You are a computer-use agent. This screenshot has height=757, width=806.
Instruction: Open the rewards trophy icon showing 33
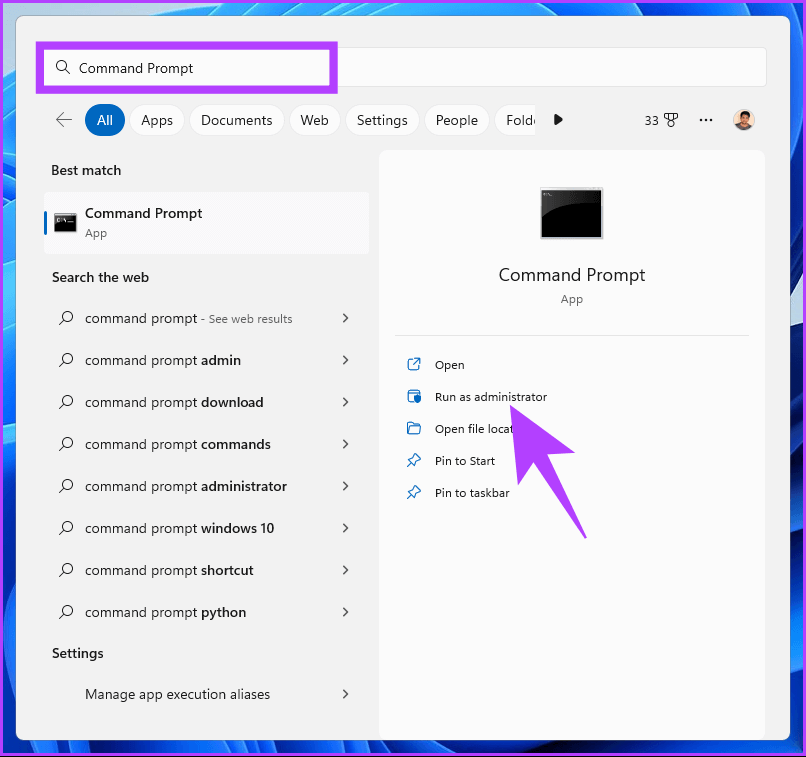tap(671, 120)
